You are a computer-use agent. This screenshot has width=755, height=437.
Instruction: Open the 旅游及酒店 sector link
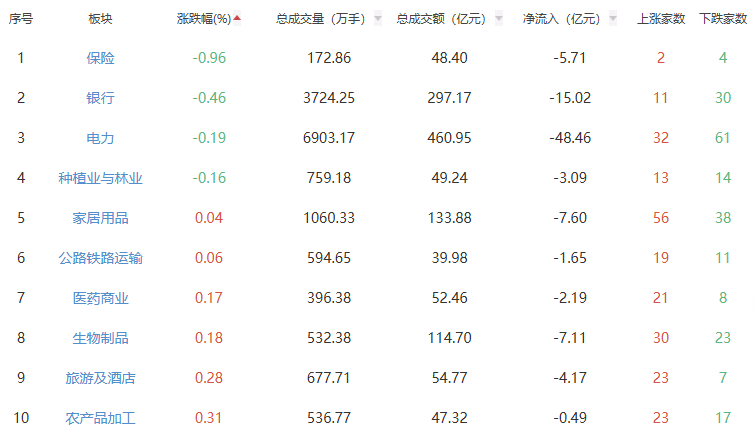100,378
